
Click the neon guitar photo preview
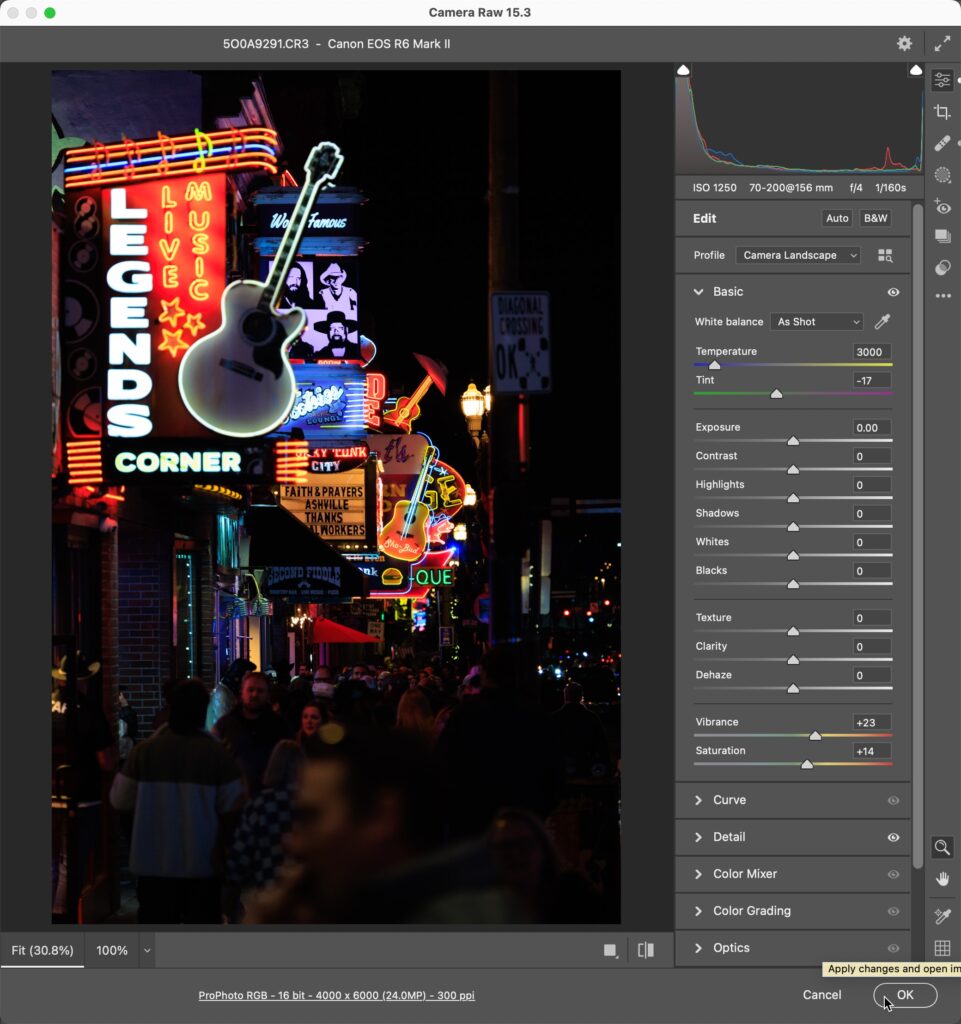(336, 497)
